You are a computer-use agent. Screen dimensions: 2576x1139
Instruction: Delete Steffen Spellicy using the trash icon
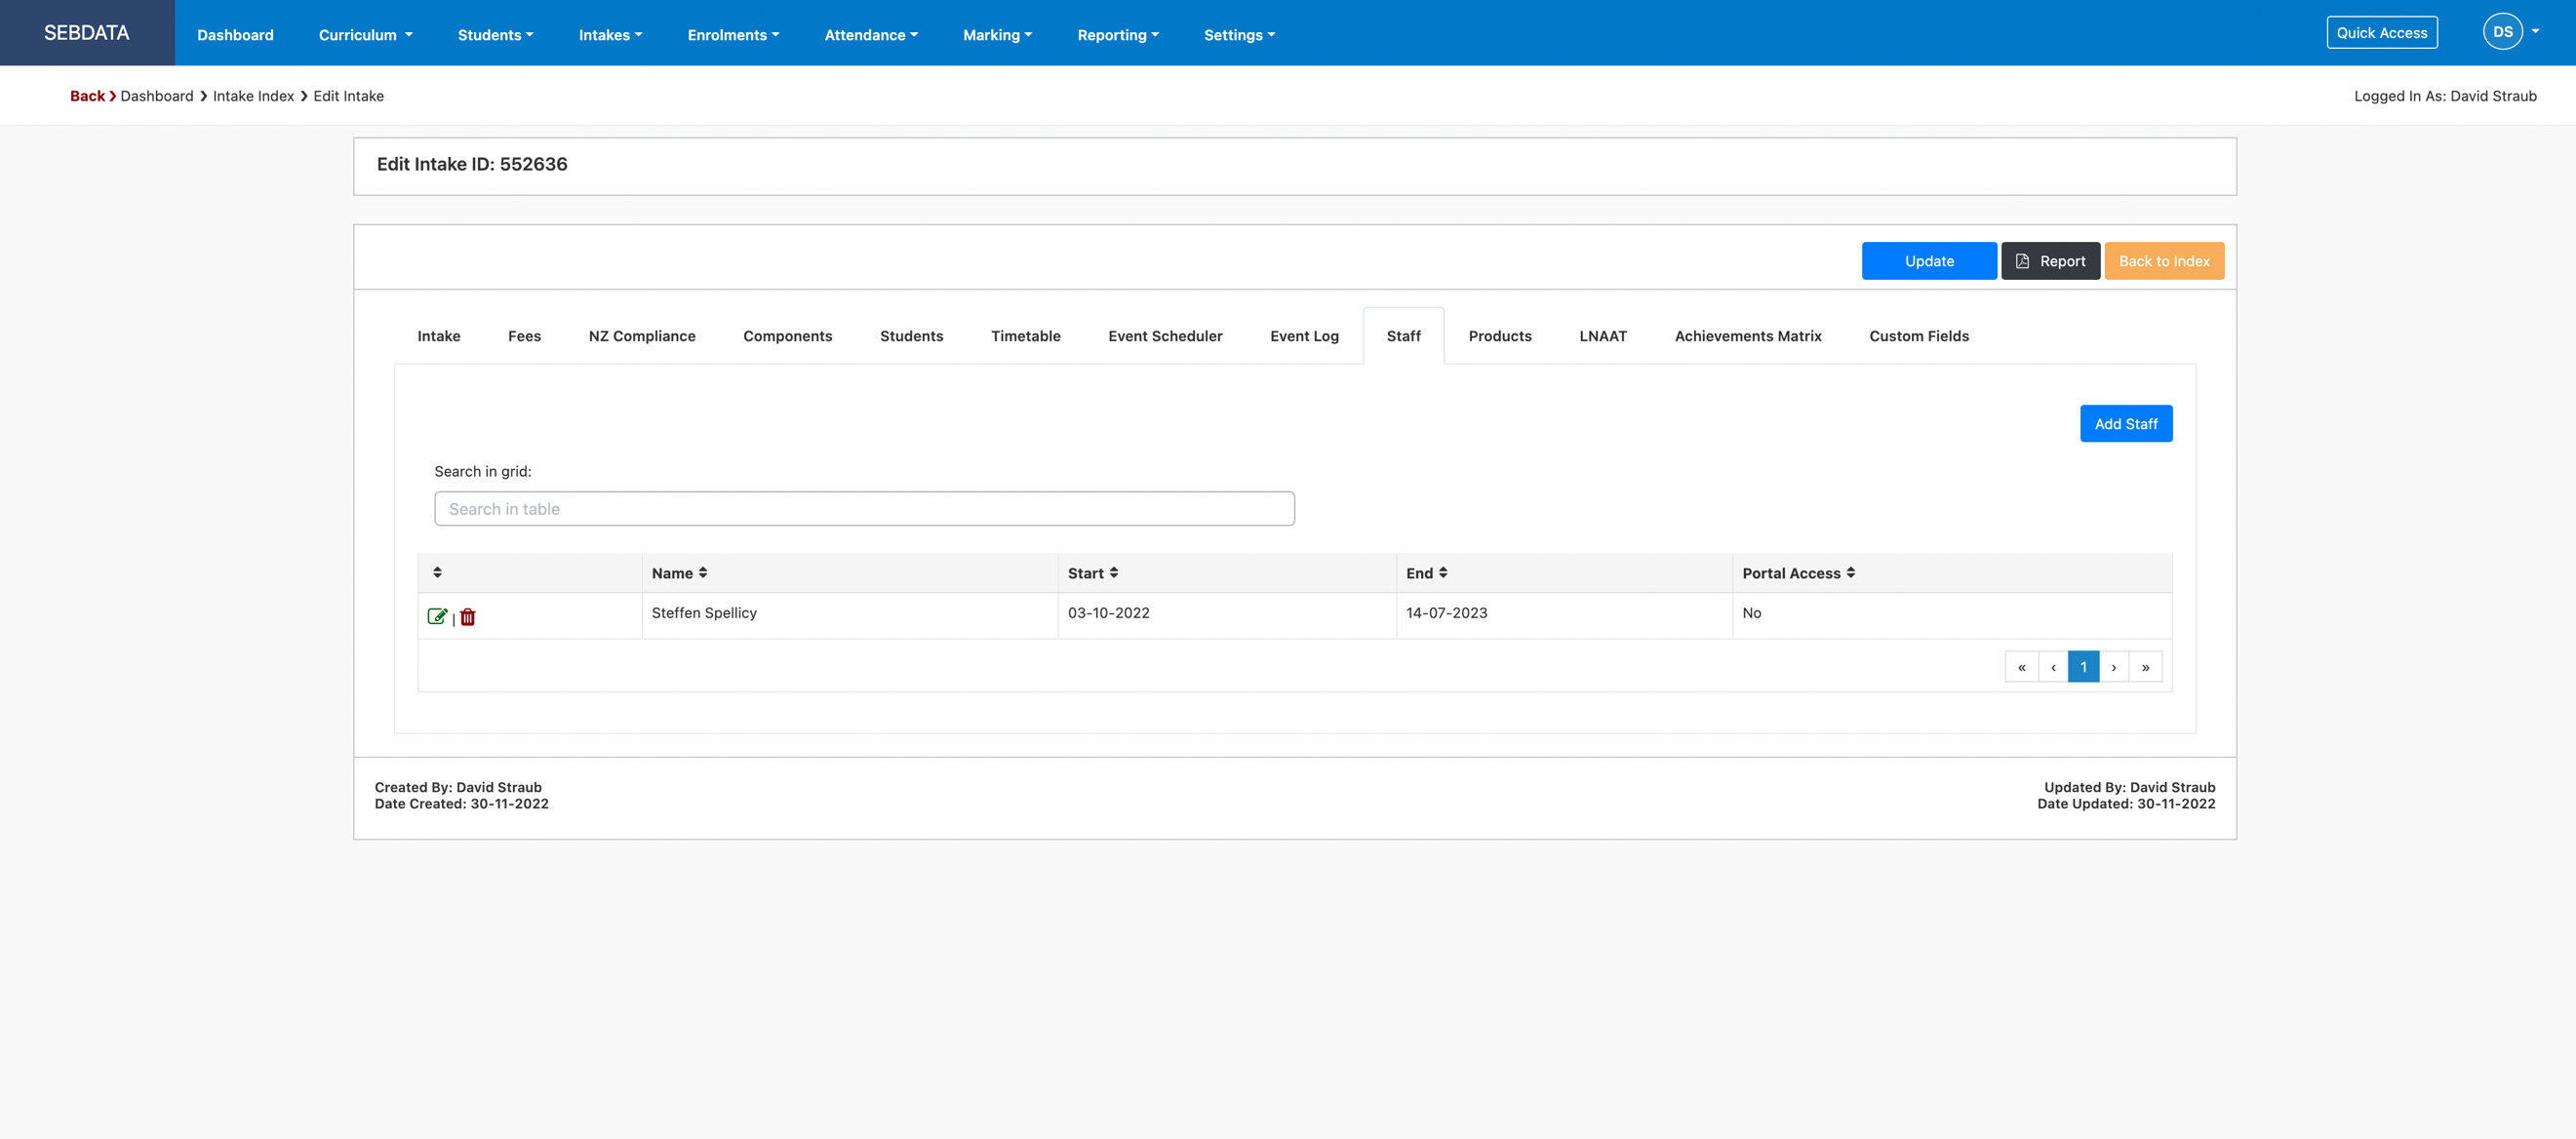coord(467,616)
